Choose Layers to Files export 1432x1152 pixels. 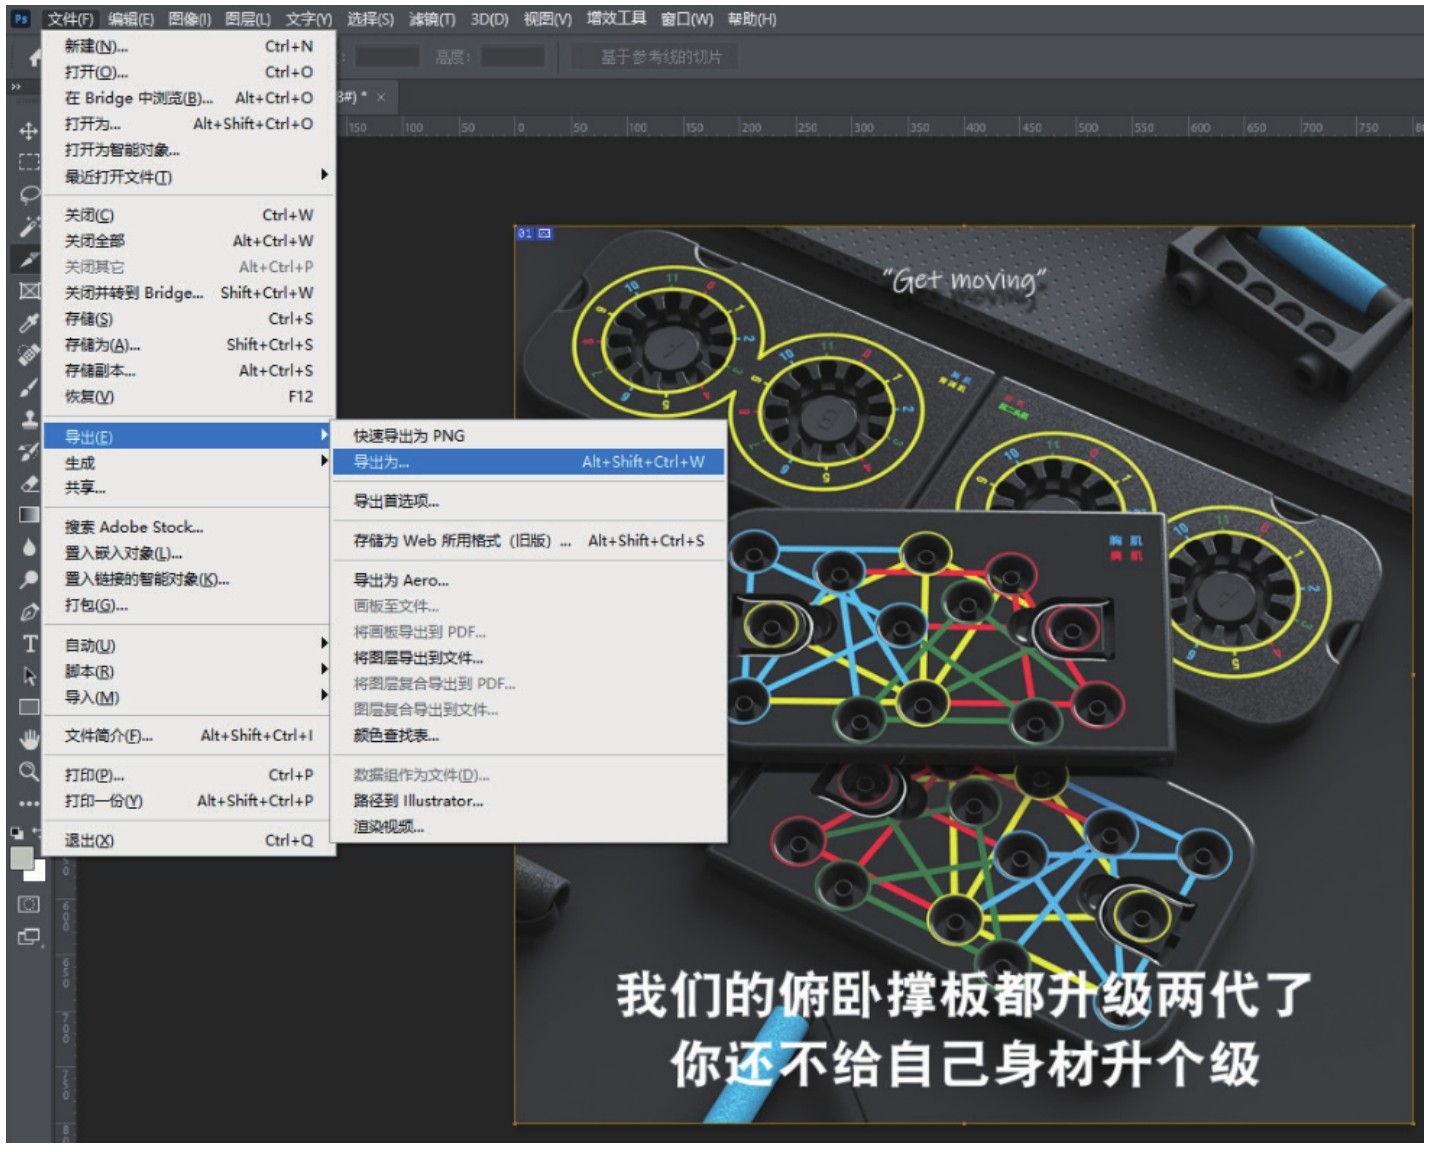[529, 658]
